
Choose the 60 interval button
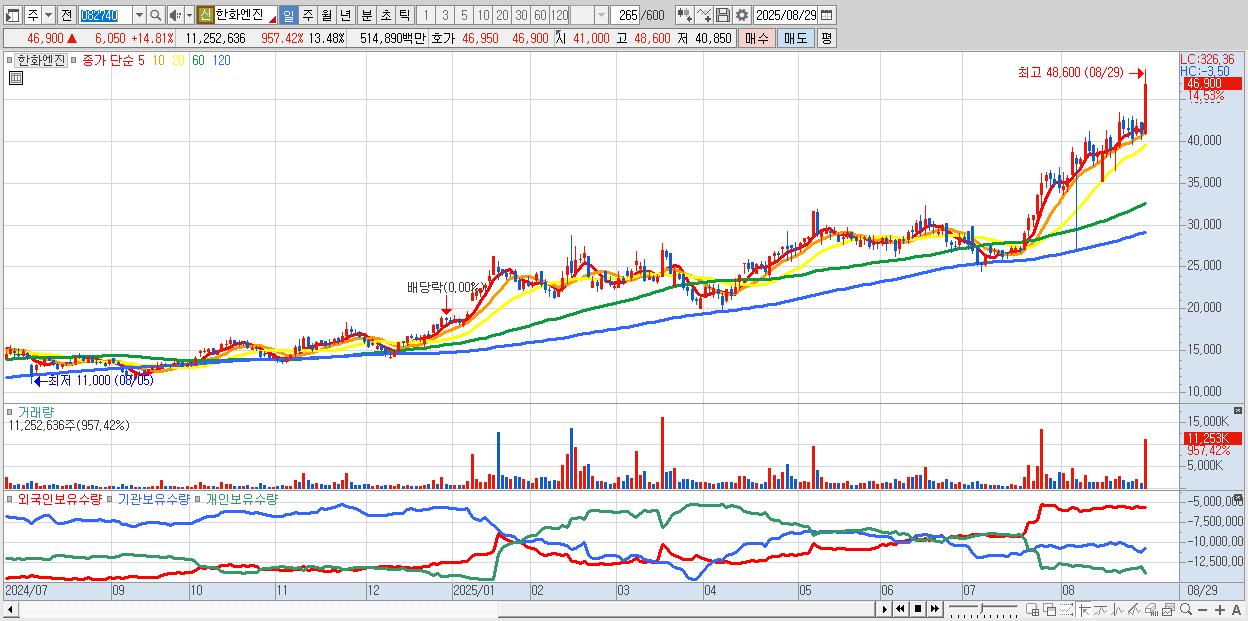tap(540, 15)
